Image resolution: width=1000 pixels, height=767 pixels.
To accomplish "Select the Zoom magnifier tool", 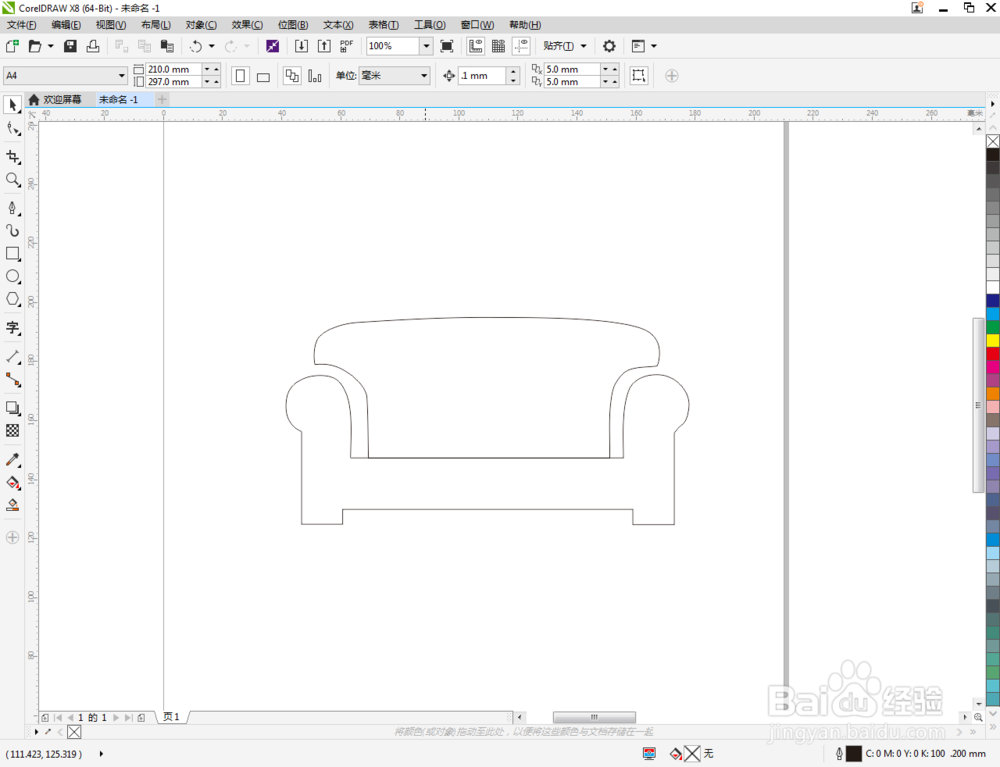I will [13, 180].
